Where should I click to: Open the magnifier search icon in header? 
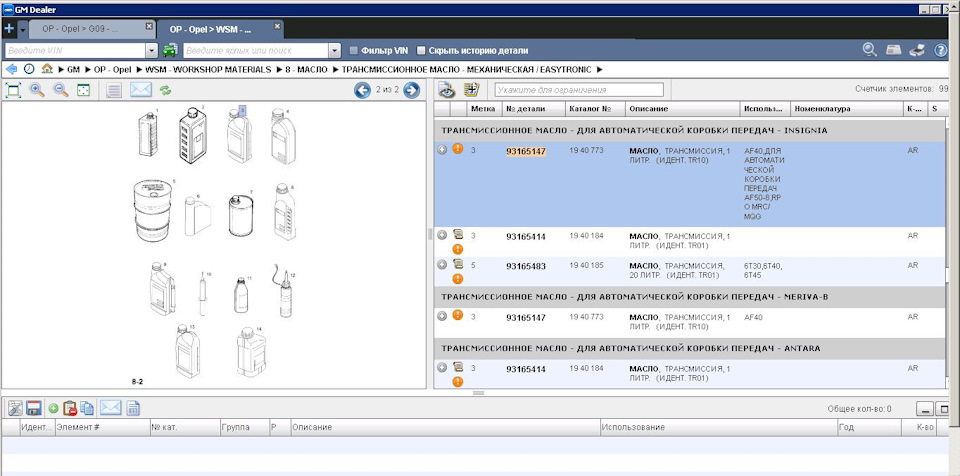click(x=870, y=50)
